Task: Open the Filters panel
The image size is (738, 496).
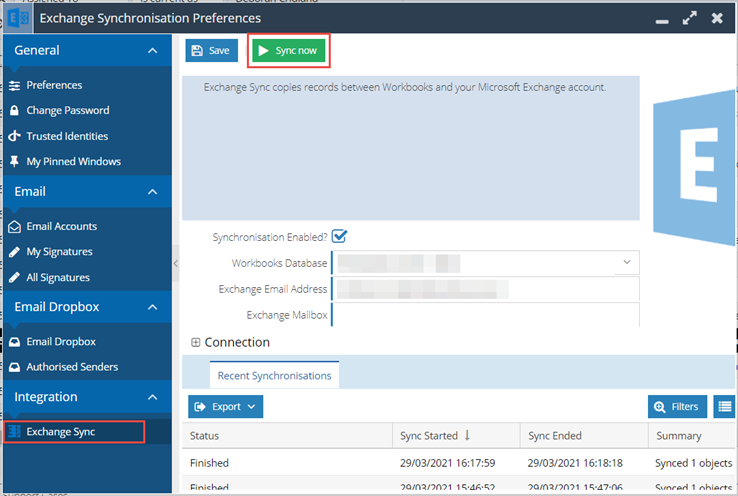Action: pyautogui.click(x=677, y=407)
